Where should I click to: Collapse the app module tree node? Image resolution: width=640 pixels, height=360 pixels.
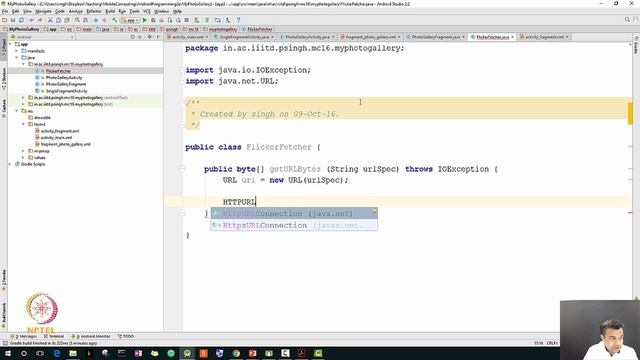(x=10, y=44)
